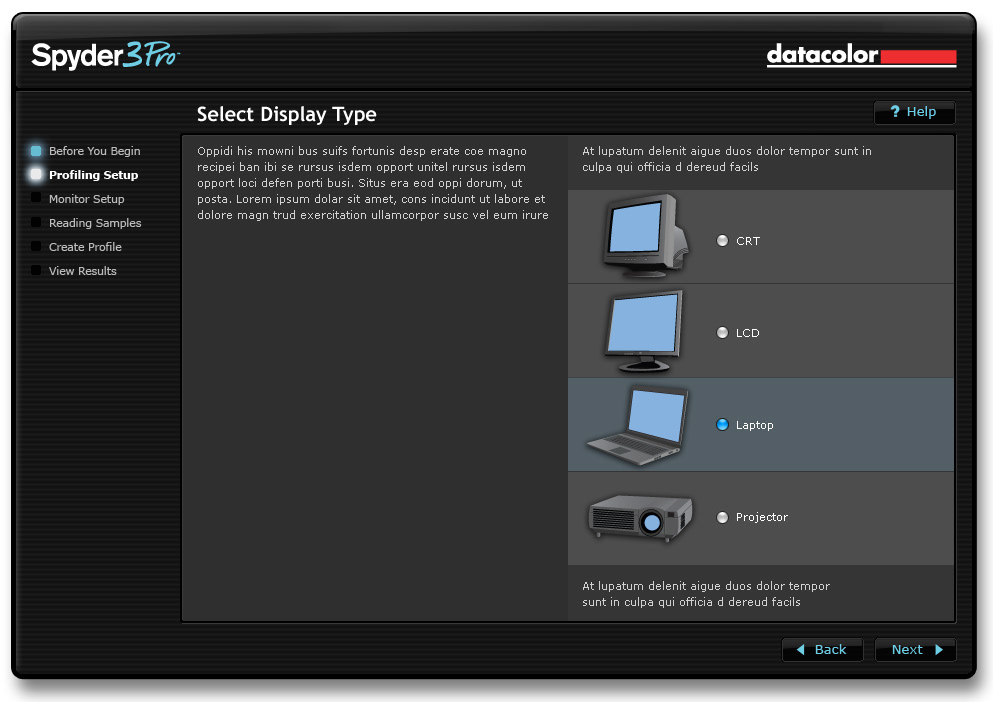Select the LCD radio button
Image resolution: width=993 pixels, height=702 pixels.
tap(722, 333)
